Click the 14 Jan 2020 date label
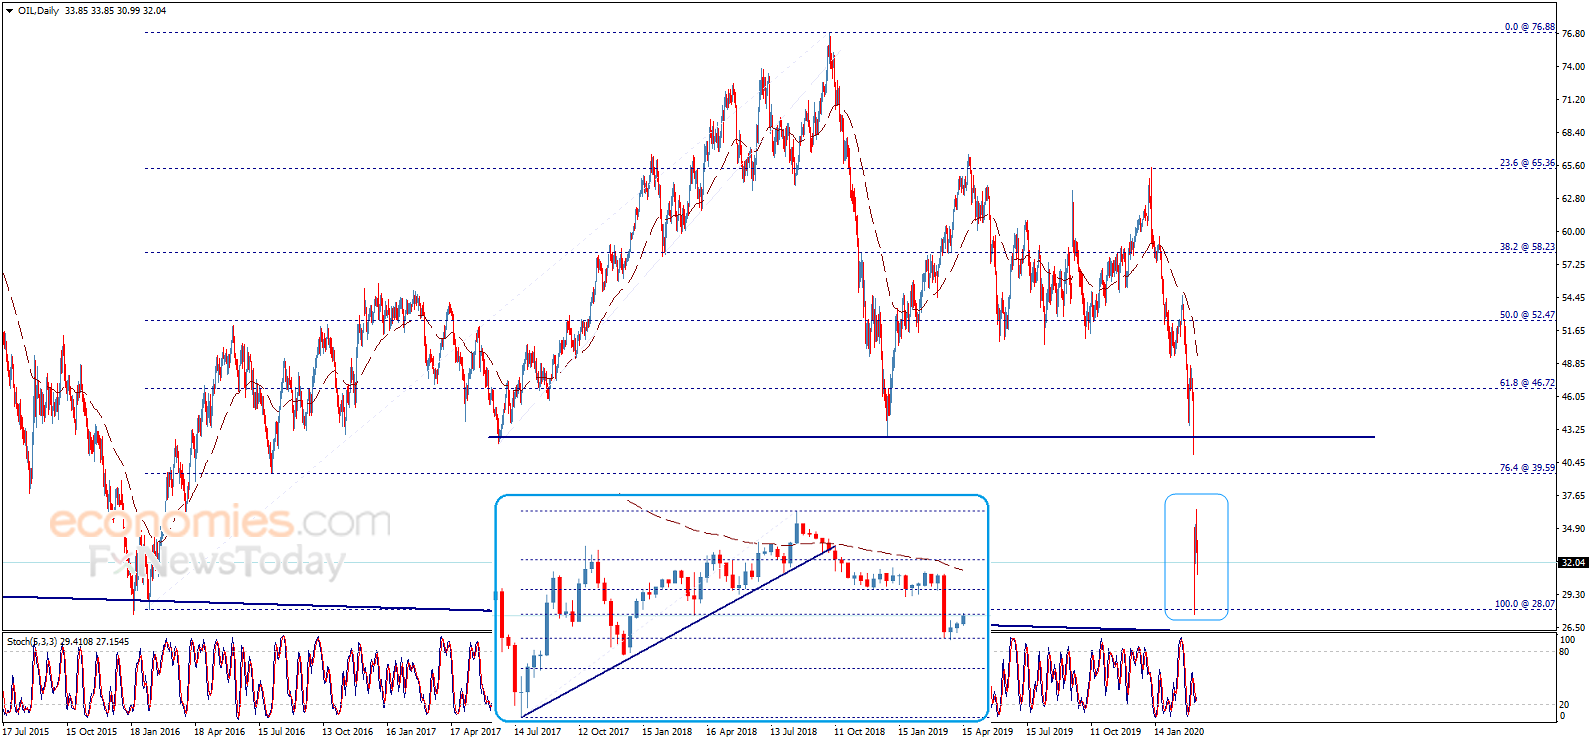 (x=1179, y=732)
